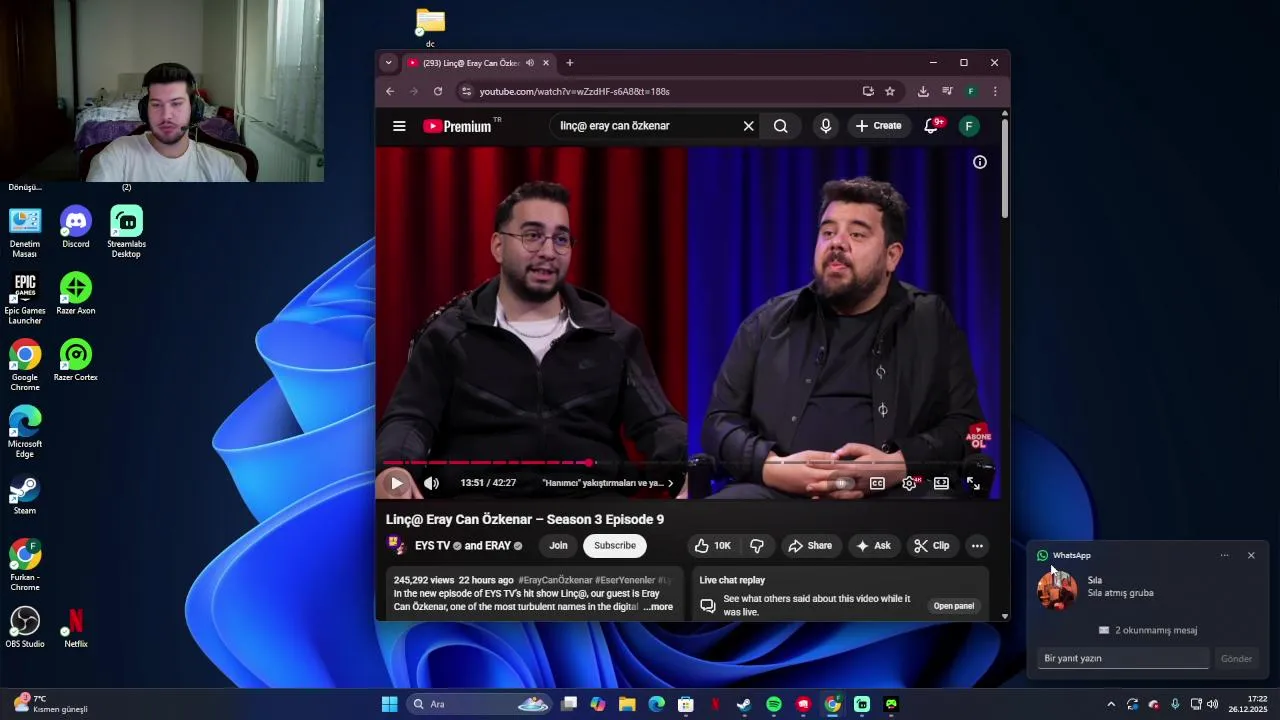Screen dimensions: 1280x720
Task: Go to the YouTube Premium home logo
Action: (x=458, y=126)
